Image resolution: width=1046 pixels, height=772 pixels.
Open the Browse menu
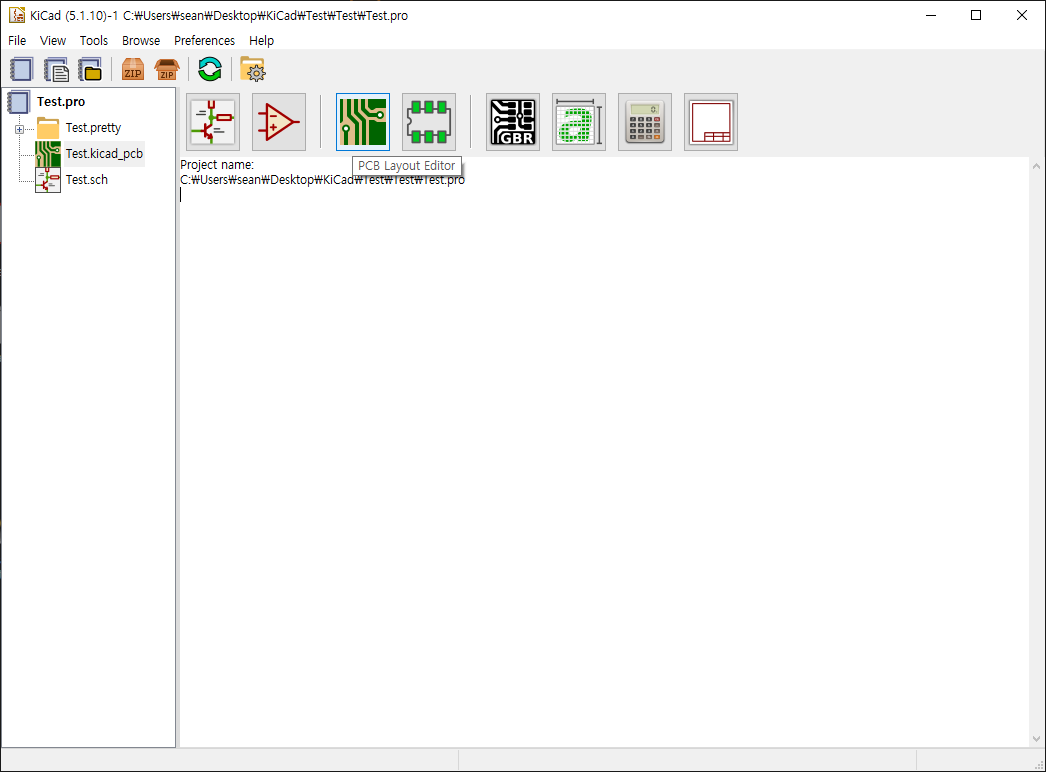pyautogui.click(x=141, y=41)
